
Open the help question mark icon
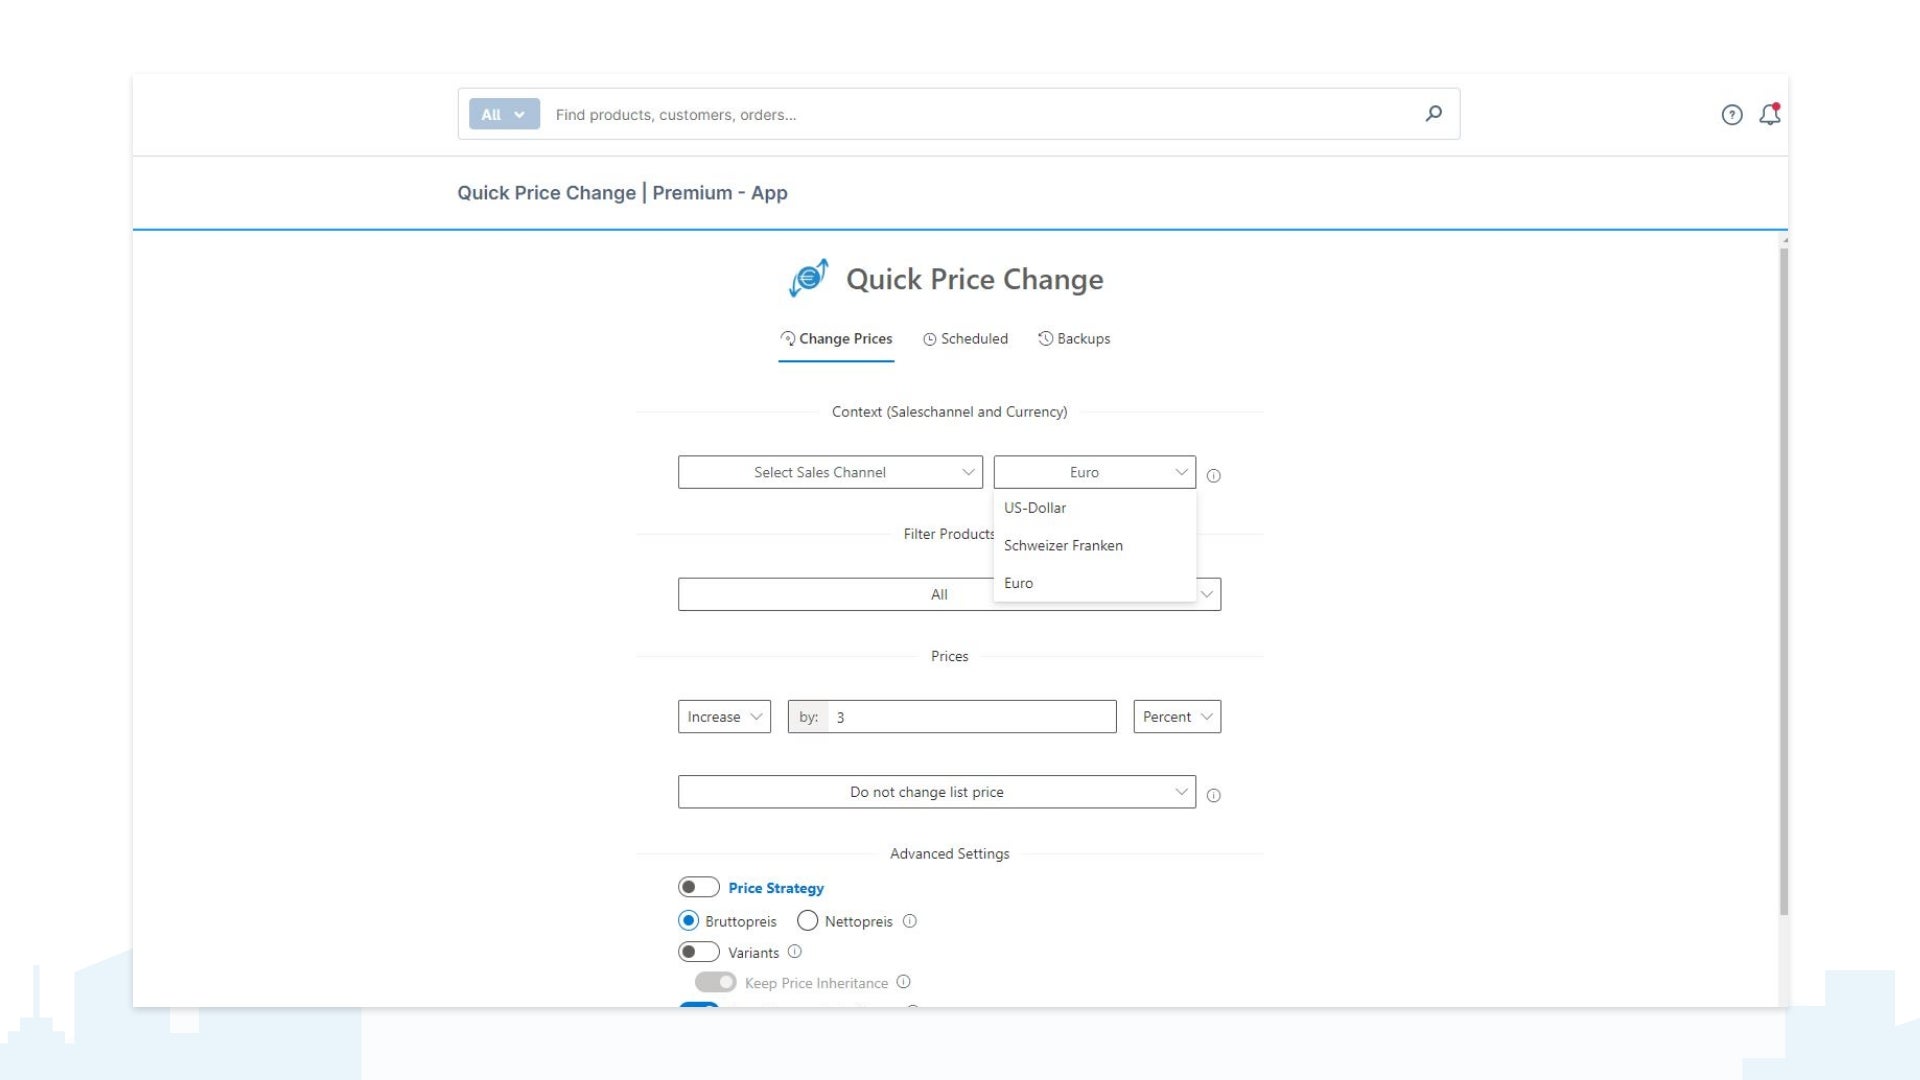(1732, 115)
